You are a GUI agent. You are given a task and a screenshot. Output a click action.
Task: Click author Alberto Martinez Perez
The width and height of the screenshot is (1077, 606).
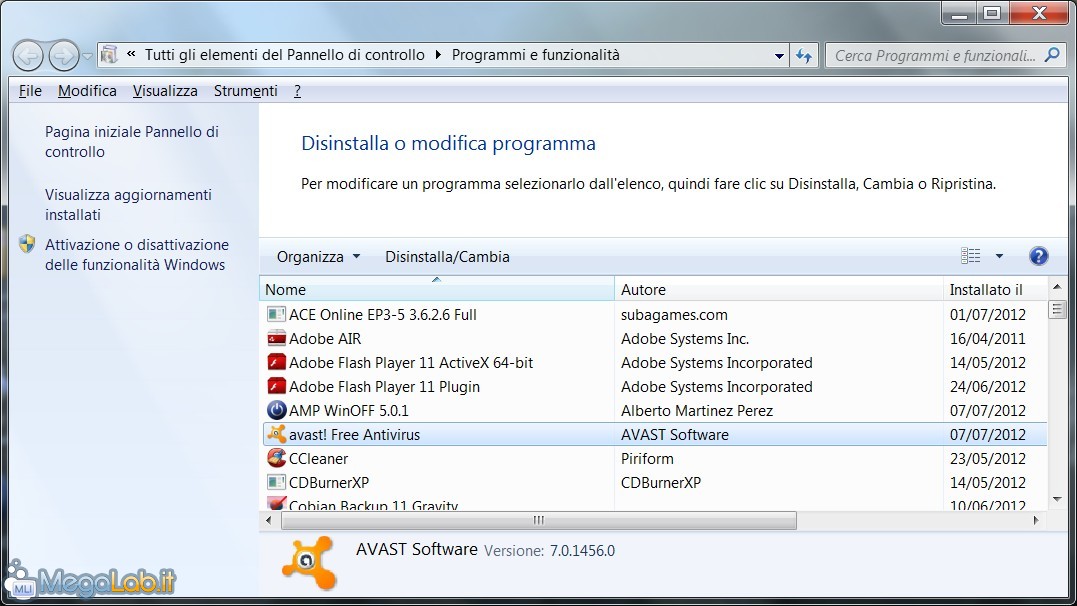tap(697, 411)
